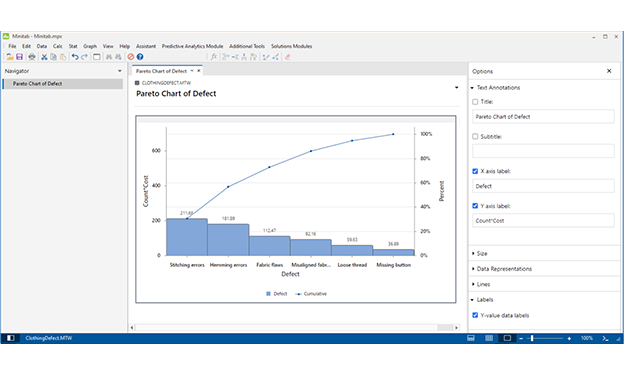Copy using the toolbar copy icon
The width and height of the screenshot is (624, 375).
point(53,57)
